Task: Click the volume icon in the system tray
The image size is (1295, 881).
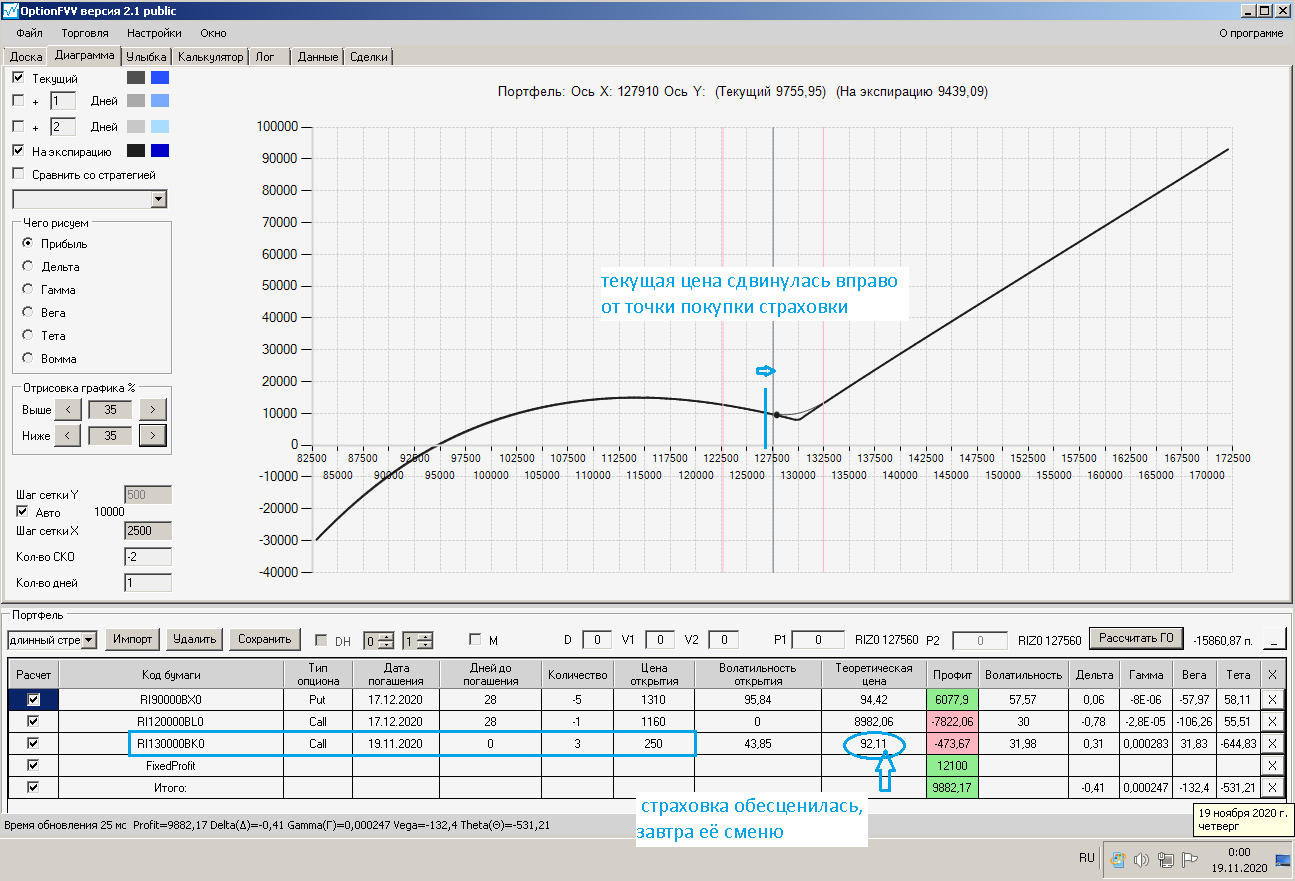Action: [1142, 858]
